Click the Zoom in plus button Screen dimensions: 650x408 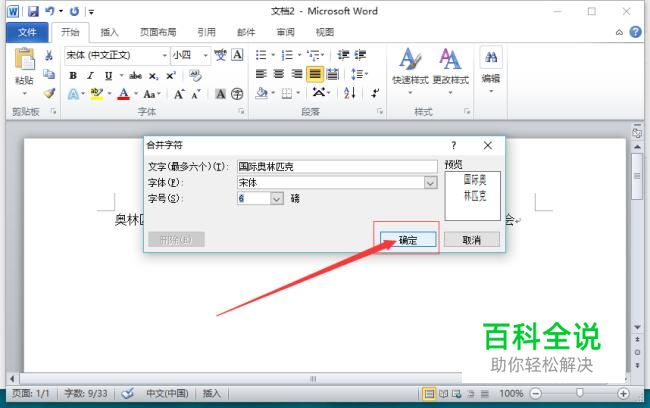tap(623, 393)
